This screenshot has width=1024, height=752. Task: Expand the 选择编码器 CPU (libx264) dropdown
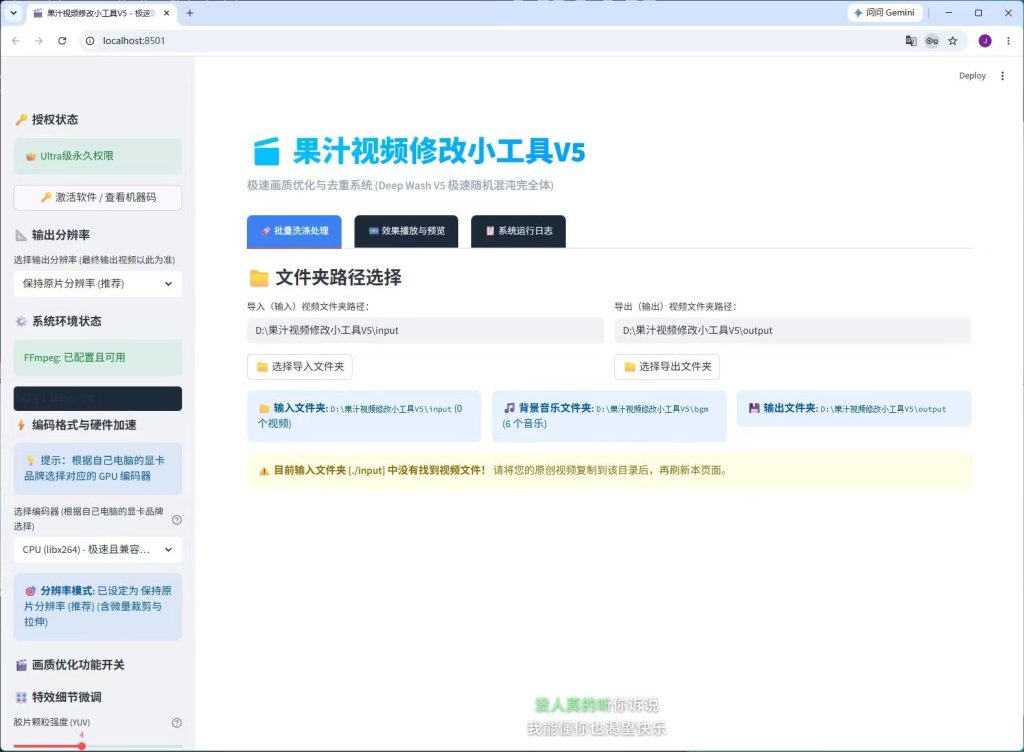[98, 550]
